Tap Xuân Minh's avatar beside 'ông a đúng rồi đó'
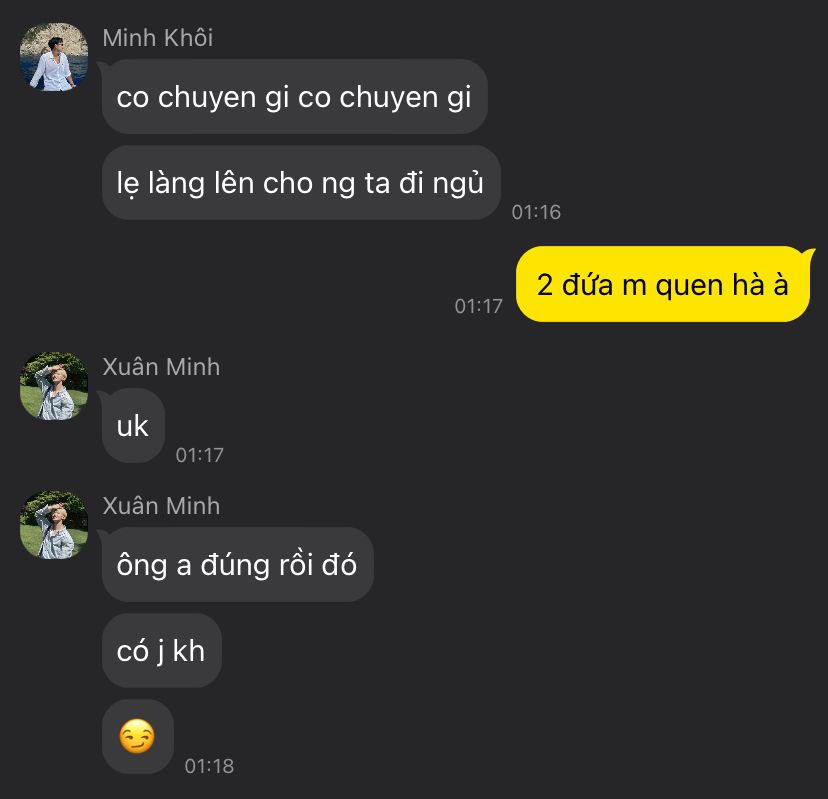This screenshot has width=828, height=799. tap(54, 525)
